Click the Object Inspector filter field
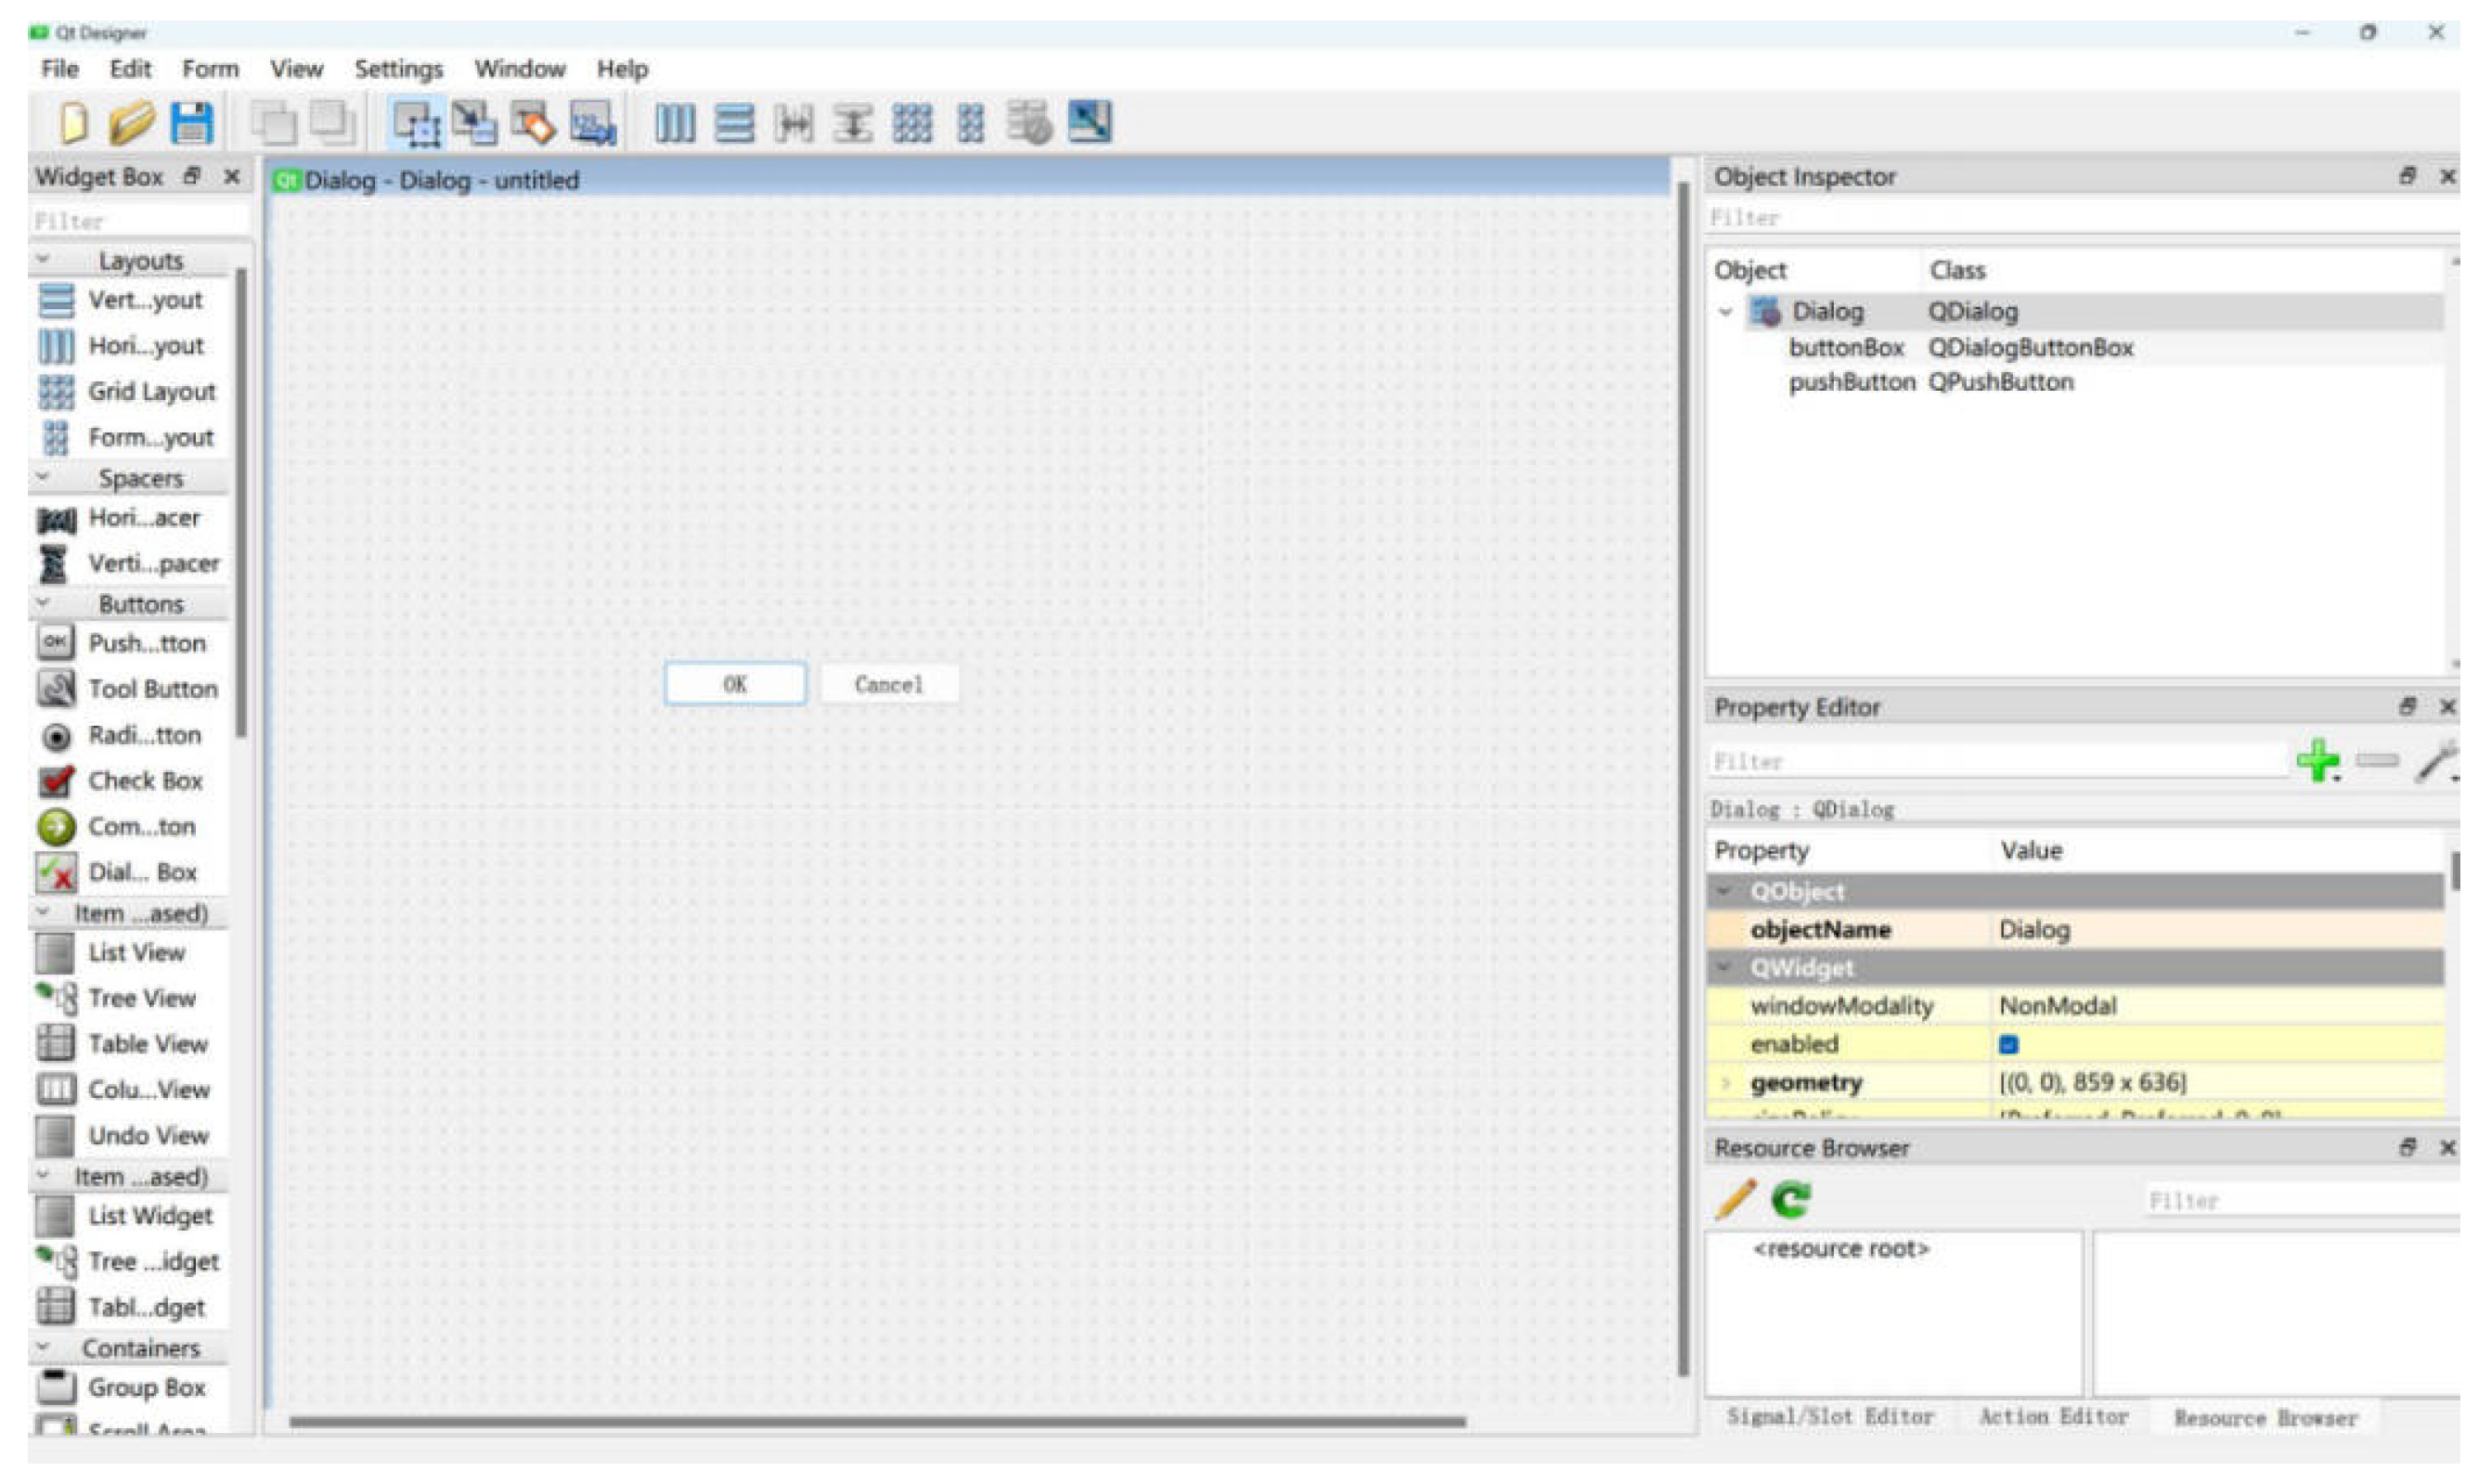This screenshot has width=2491, height=1484. [x=2080, y=217]
